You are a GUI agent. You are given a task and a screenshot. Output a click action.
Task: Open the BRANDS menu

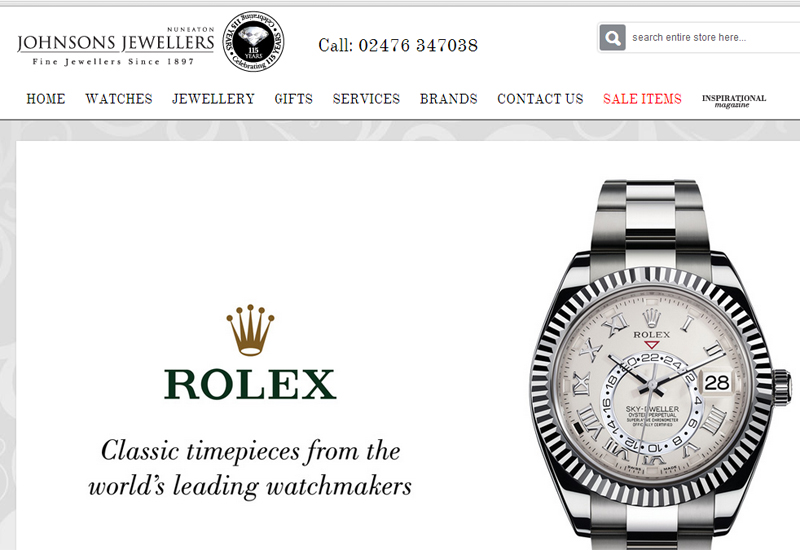pyautogui.click(x=448, y=98)
